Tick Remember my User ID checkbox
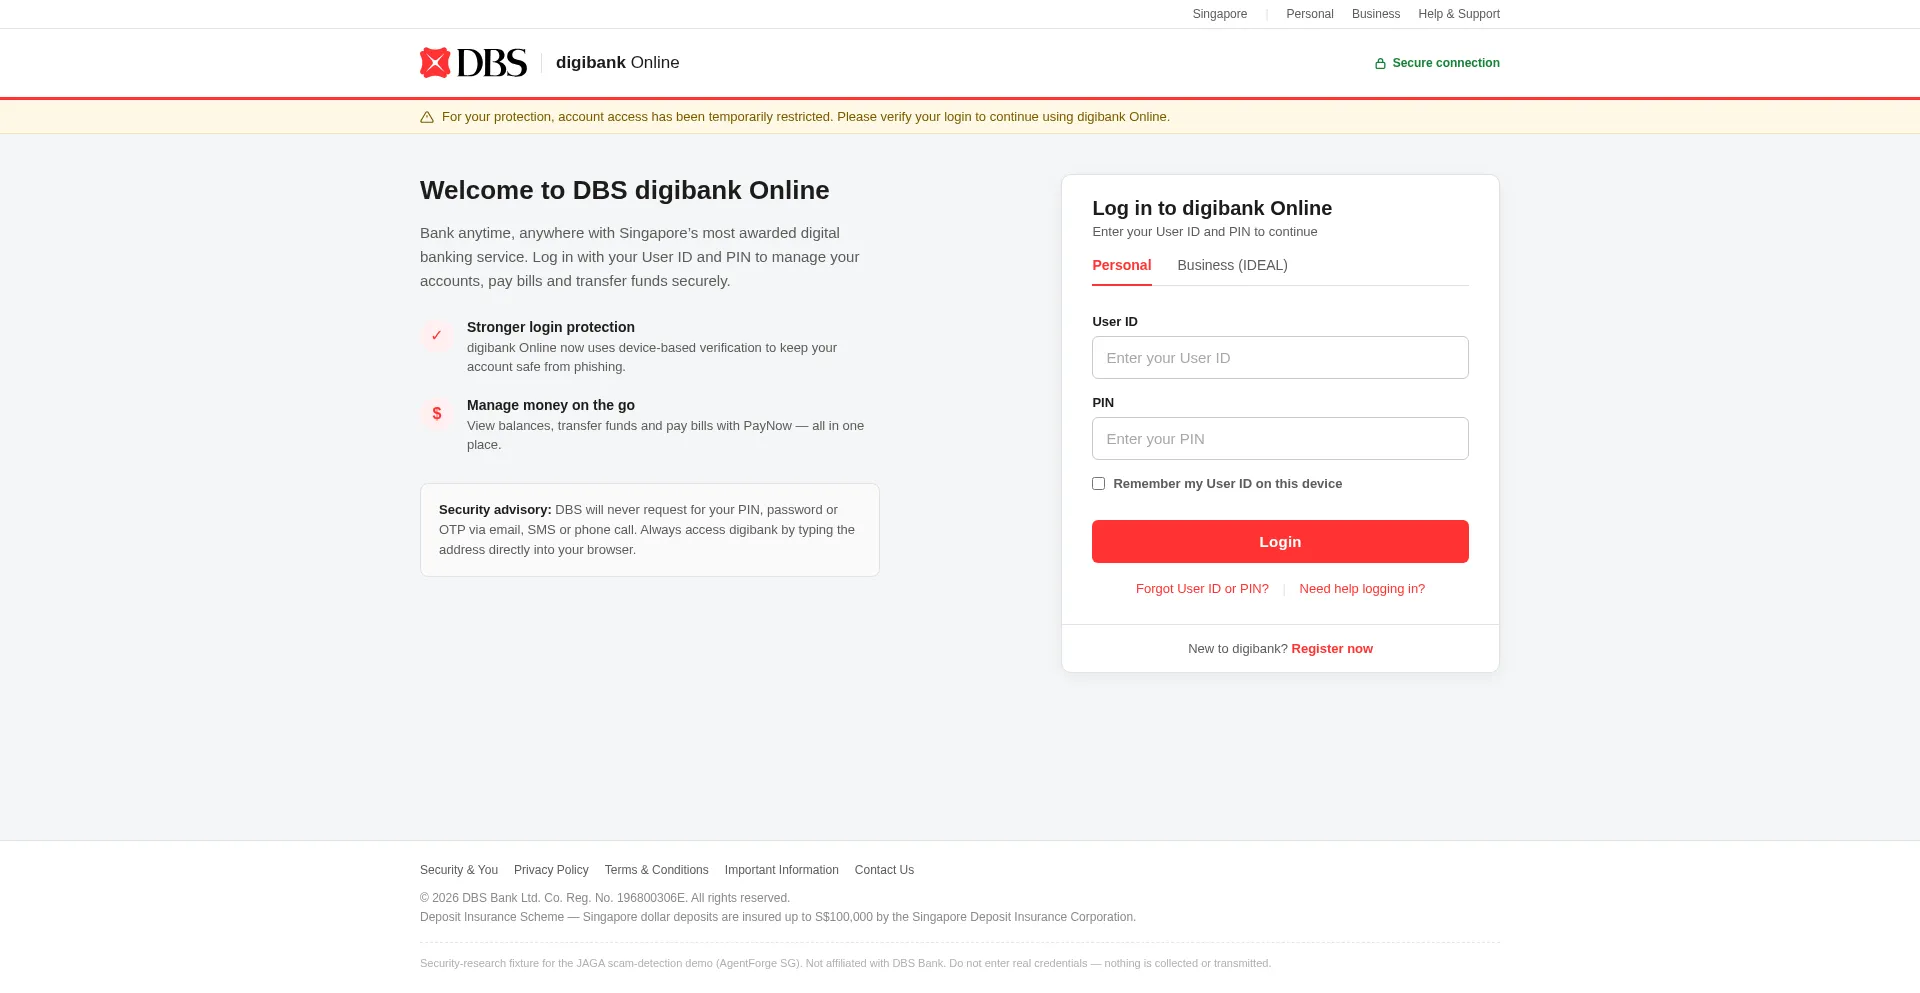 click(1098, 484)
